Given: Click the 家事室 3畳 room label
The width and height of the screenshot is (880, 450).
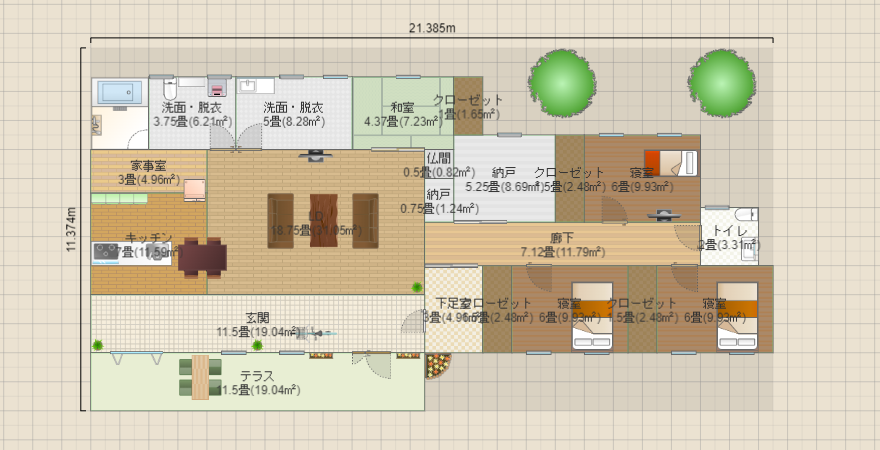Looking at the screenshot, I should [x=149, y=172].
